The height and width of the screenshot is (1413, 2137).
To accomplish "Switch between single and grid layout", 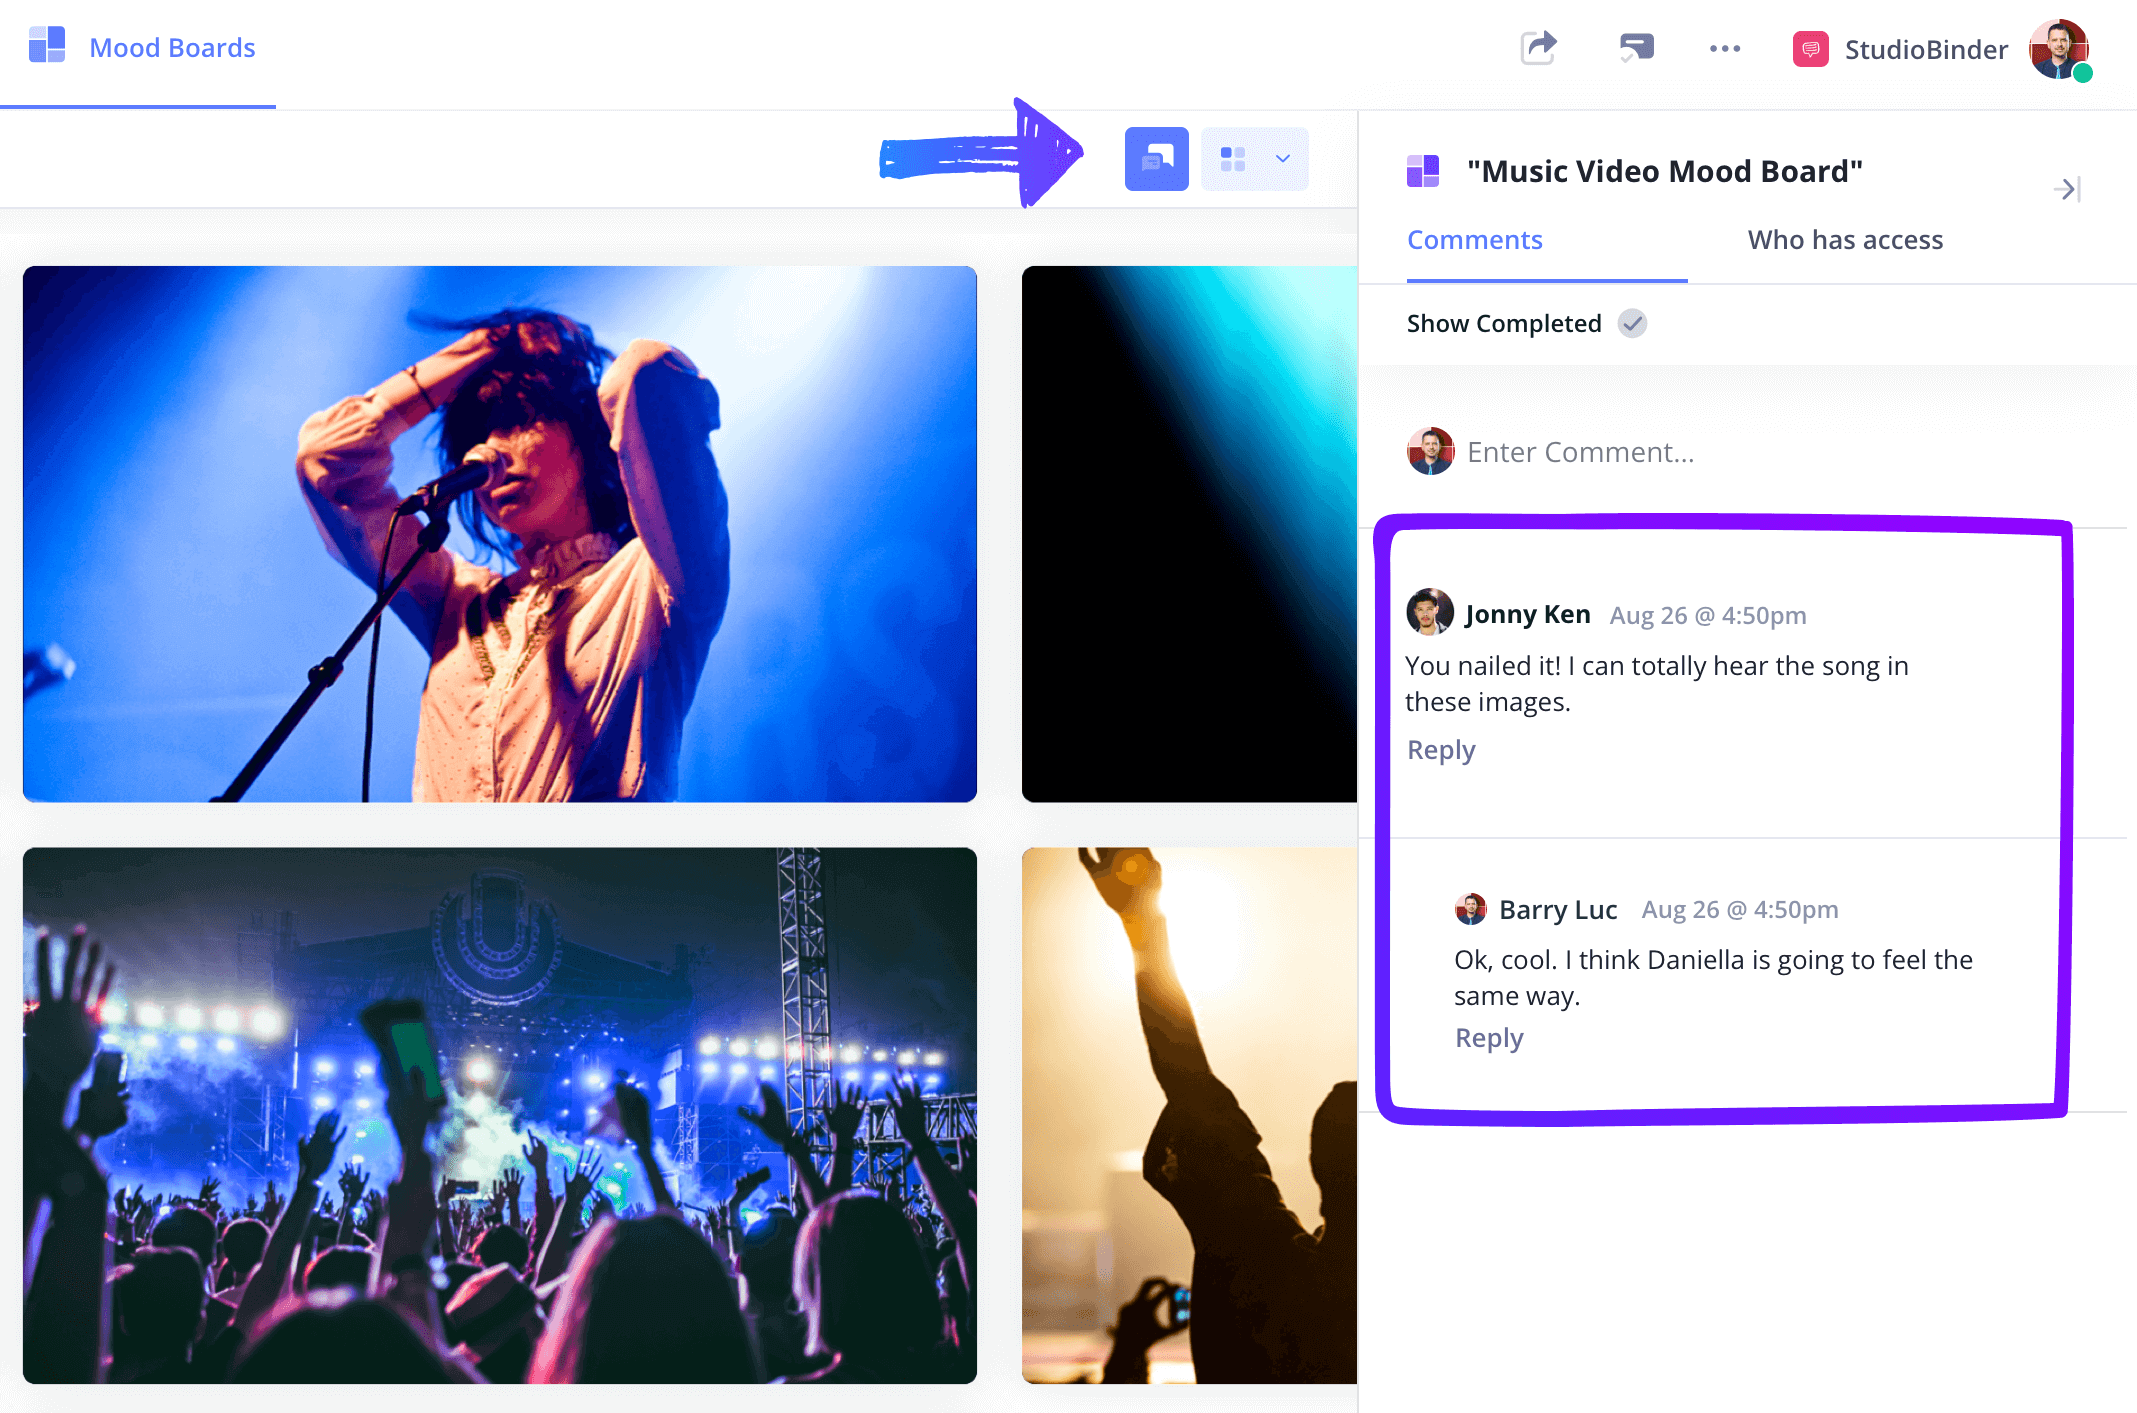I will [1252, 156].
